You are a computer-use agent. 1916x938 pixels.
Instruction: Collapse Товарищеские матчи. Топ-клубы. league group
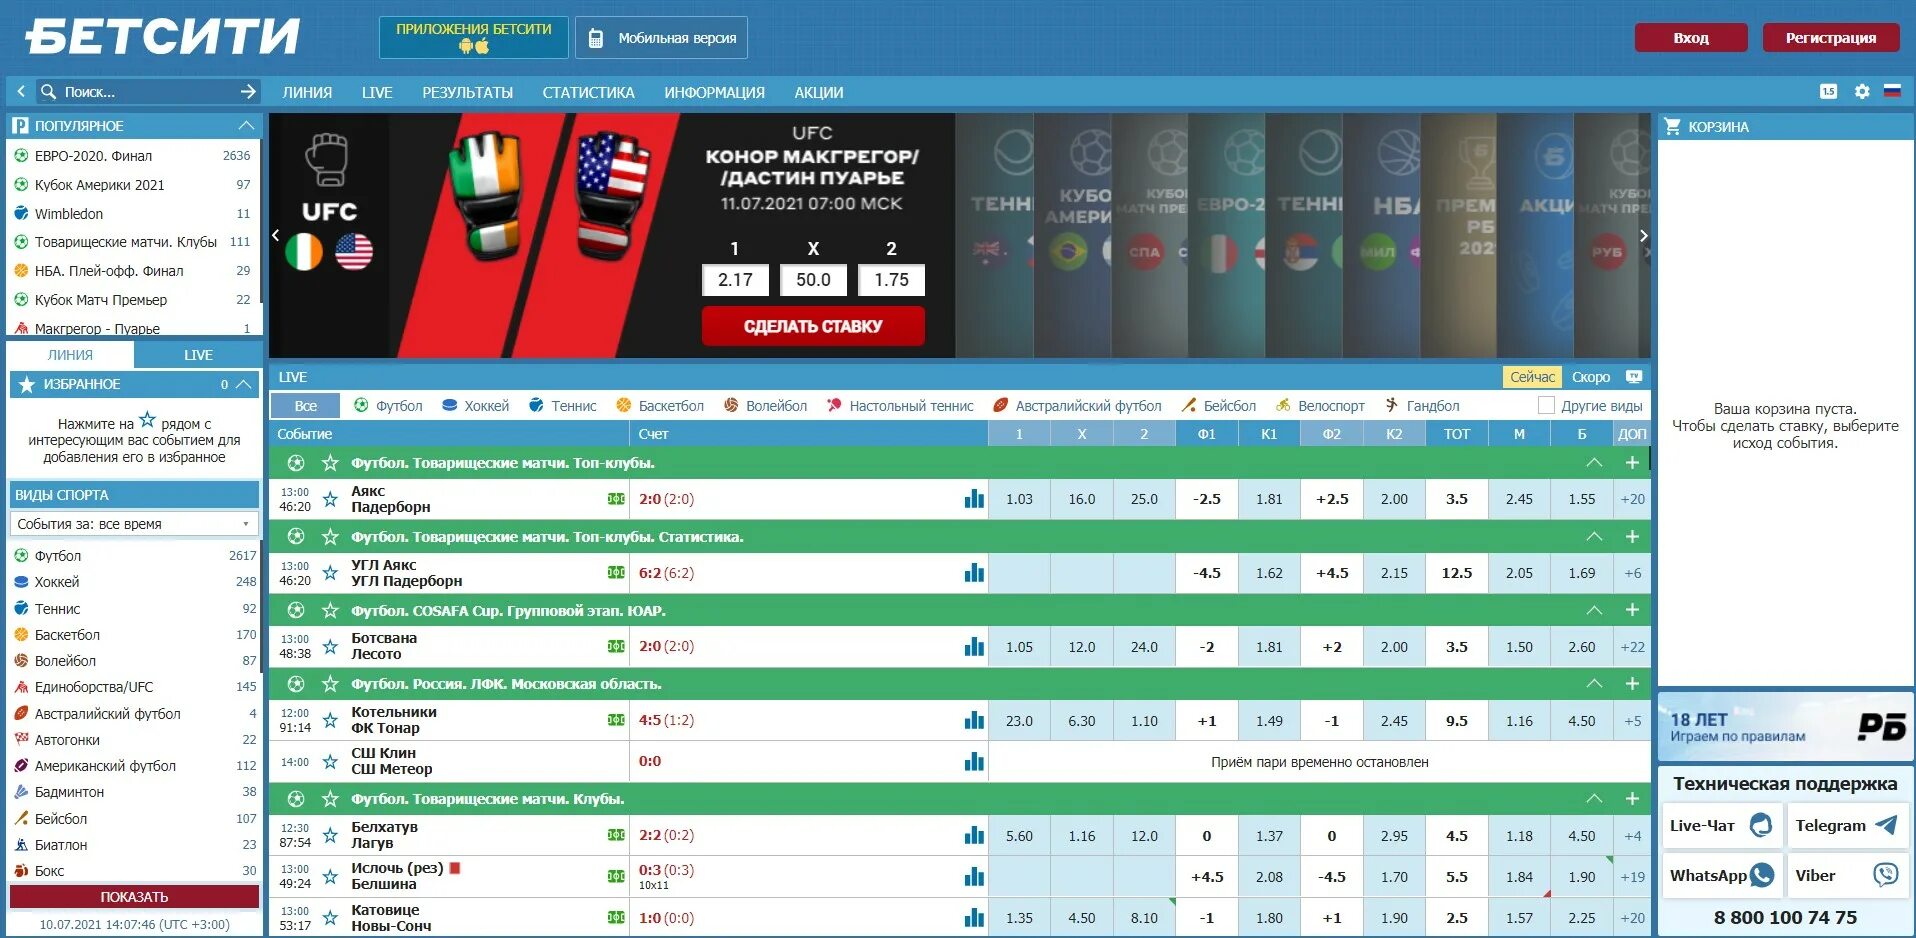pyautogui.click(x=1594, y=463)
